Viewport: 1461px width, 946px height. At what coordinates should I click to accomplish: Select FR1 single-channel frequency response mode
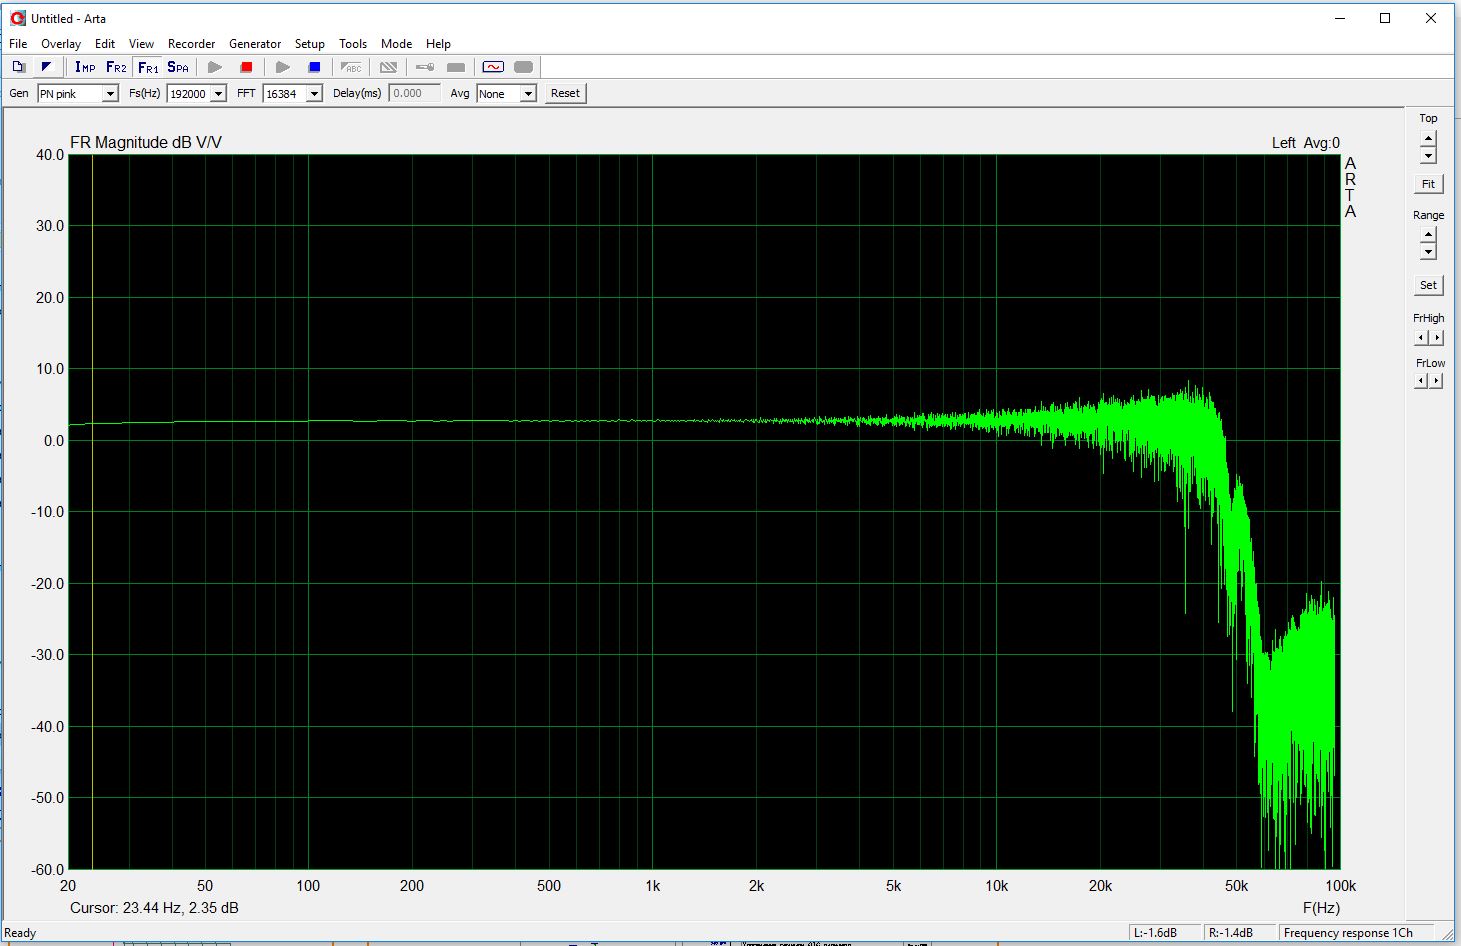(148, 67)
